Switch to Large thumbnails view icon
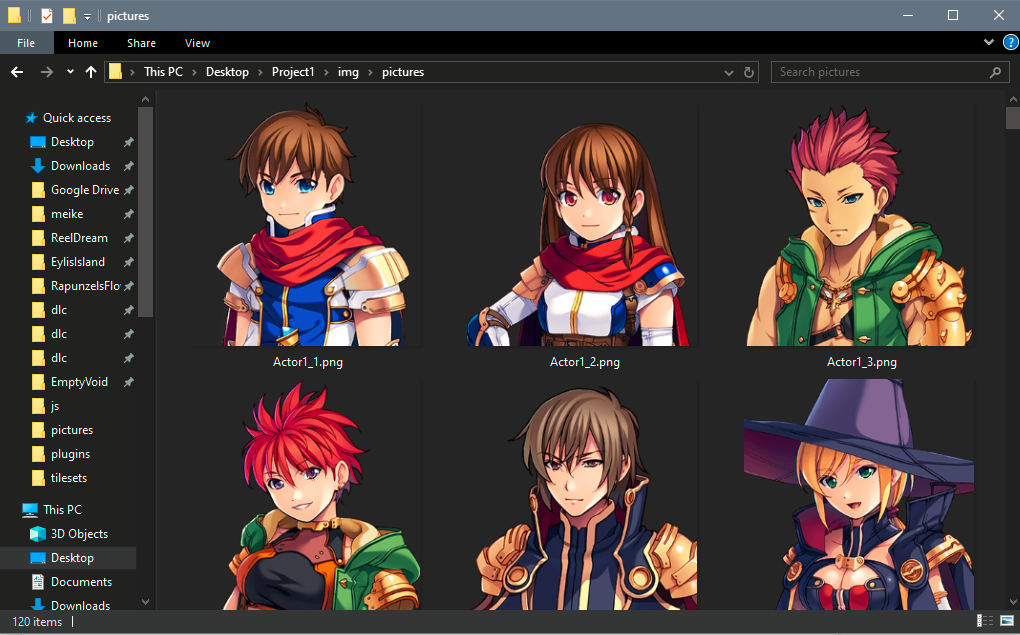Viewport: 1020px width, 635px height. 1007,621
